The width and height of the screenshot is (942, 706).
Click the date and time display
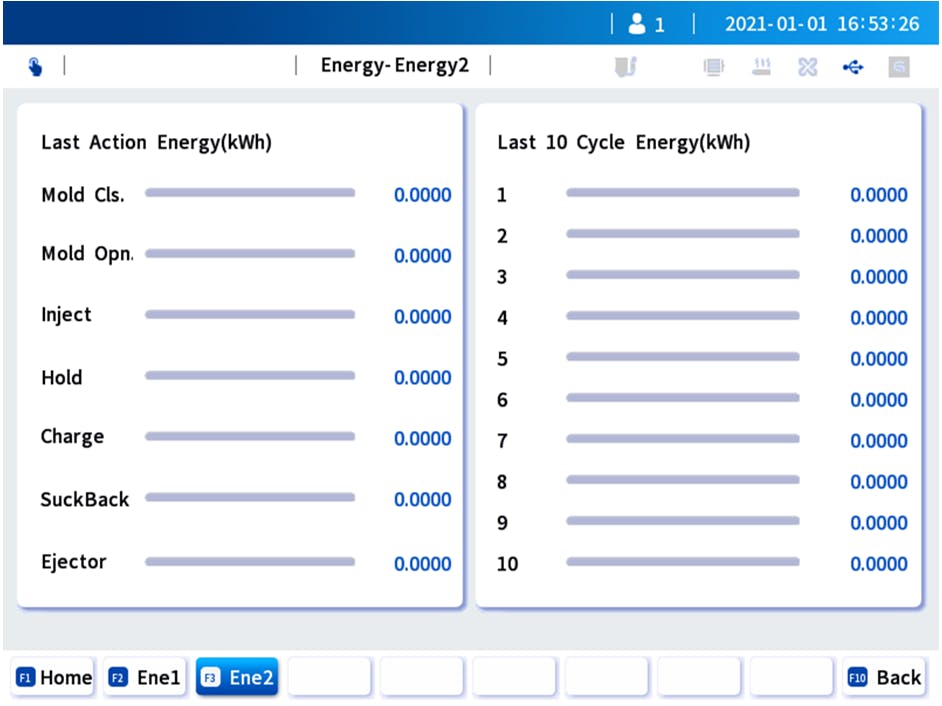point(821,24)
